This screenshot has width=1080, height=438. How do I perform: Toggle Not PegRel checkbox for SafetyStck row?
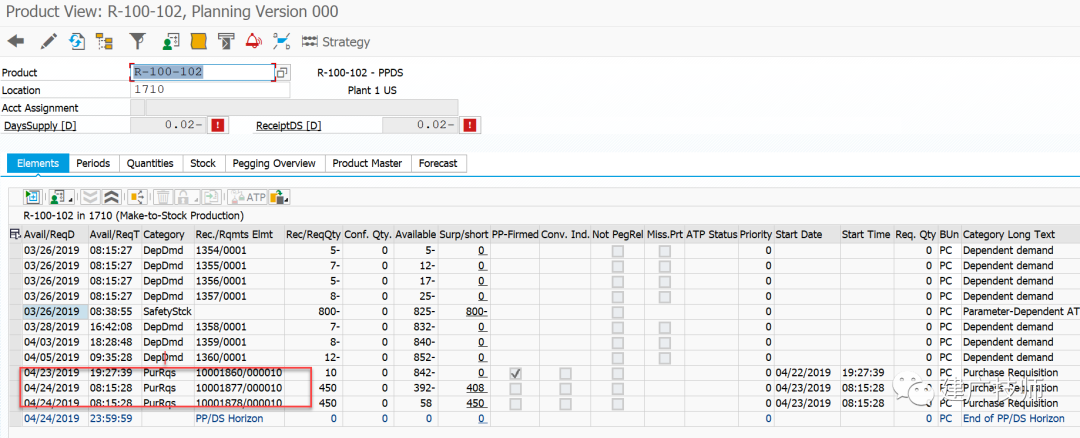(618, 312)
